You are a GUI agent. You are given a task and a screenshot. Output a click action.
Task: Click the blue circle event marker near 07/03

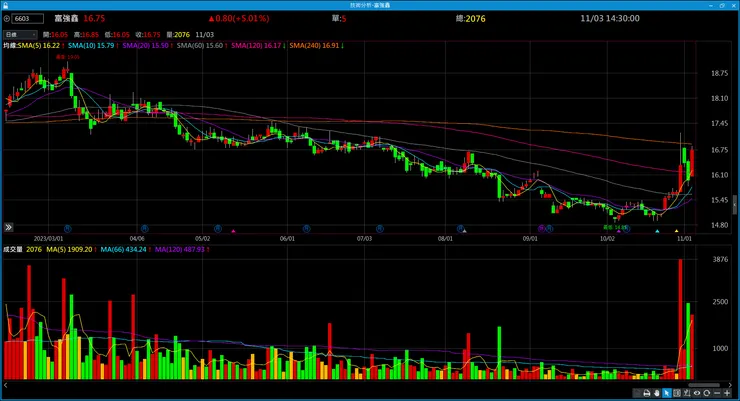coord(379,229)
